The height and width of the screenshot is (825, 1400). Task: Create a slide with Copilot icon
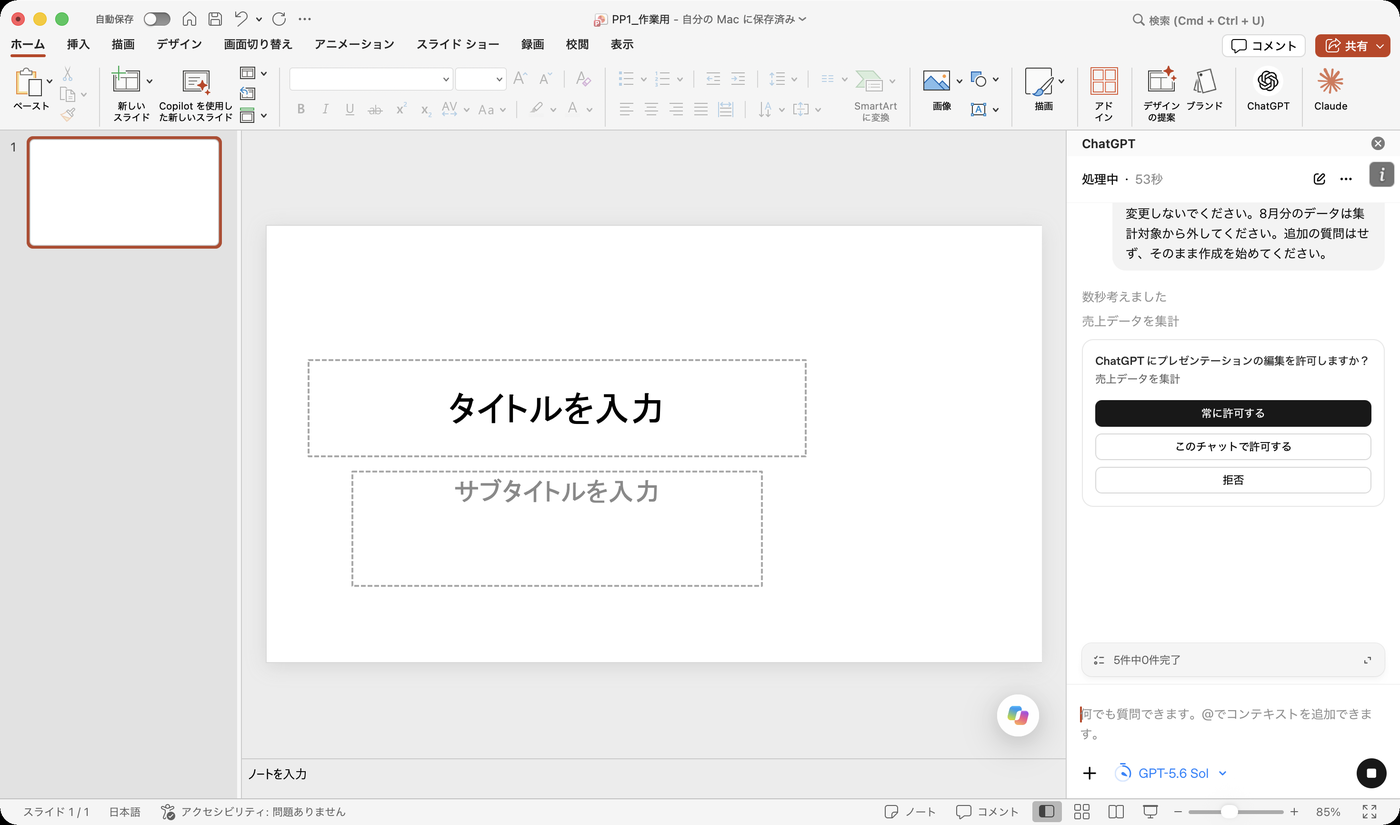196,83
